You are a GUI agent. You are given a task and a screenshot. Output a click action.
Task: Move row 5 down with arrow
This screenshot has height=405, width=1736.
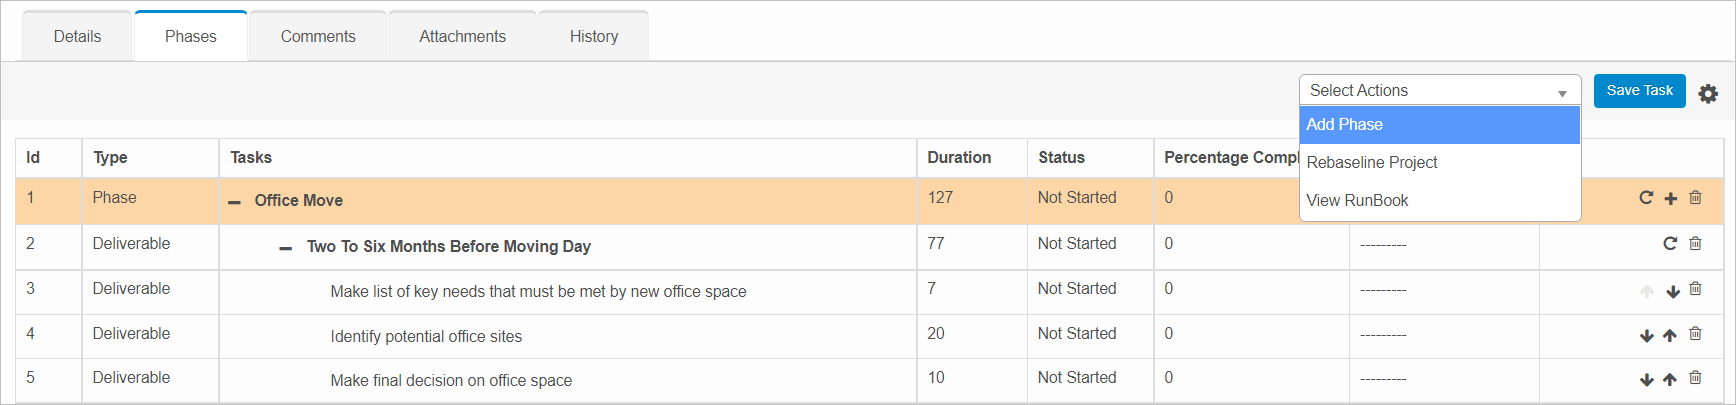coord(1646,380)
